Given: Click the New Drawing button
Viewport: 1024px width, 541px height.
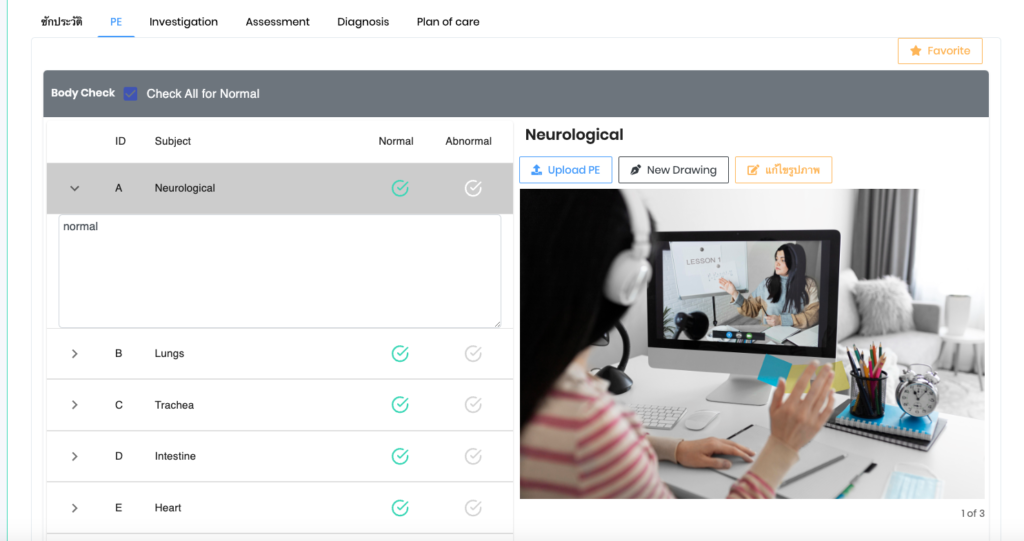Looking at the screenshot, I should tap(673, 170).
